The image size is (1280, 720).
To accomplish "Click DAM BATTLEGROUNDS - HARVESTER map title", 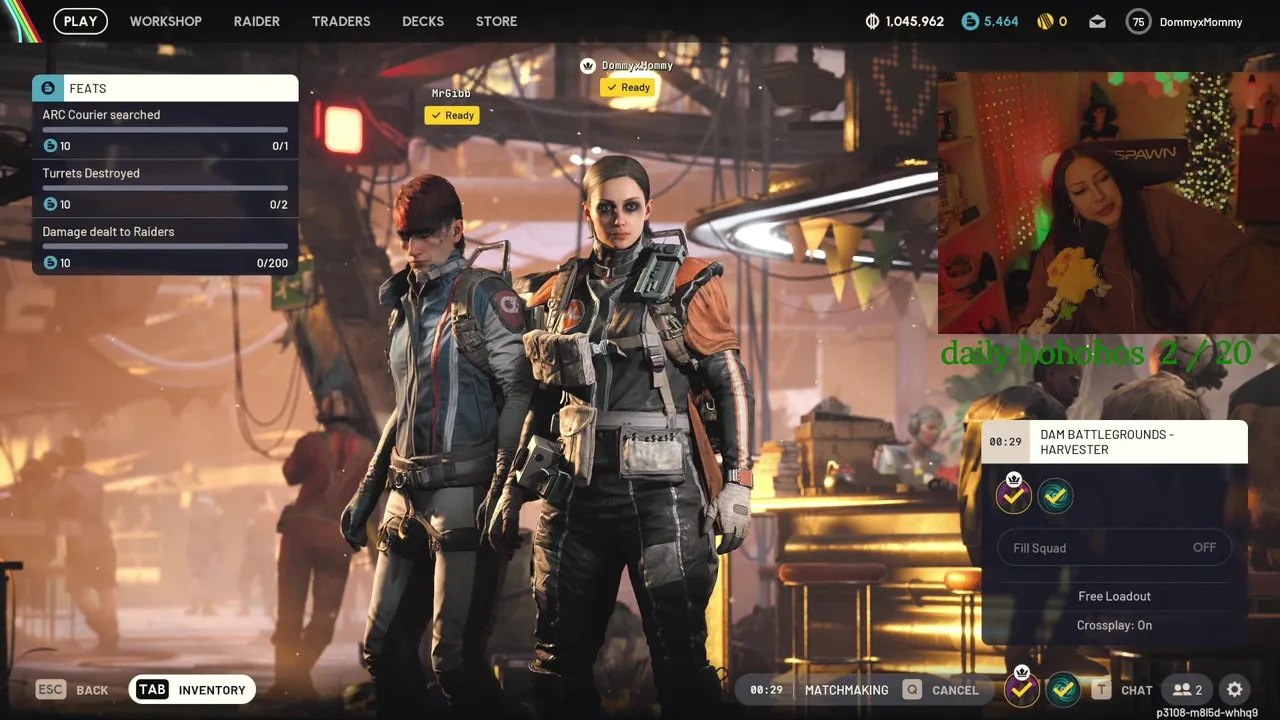I will click(1107, 442).
